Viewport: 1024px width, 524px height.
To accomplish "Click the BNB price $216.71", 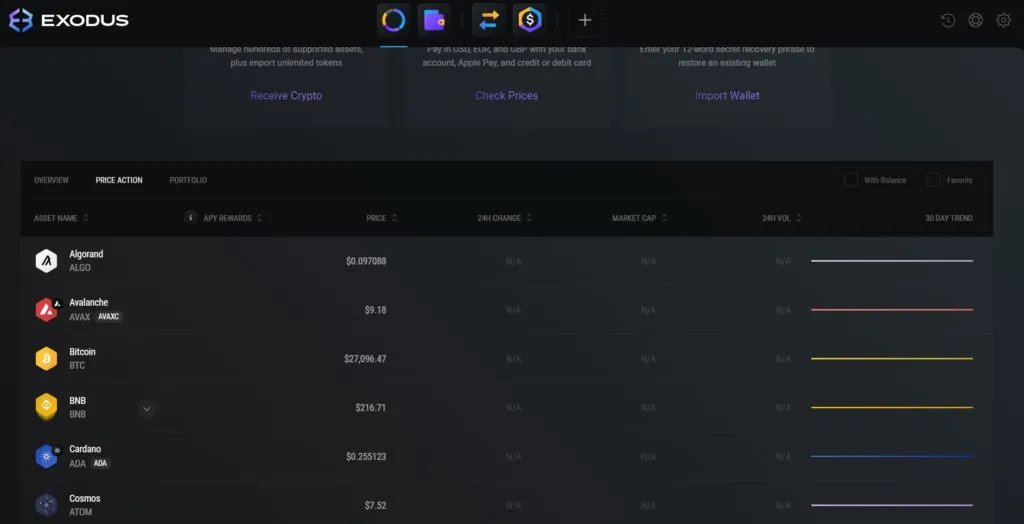I will click(x=370, y=408).
